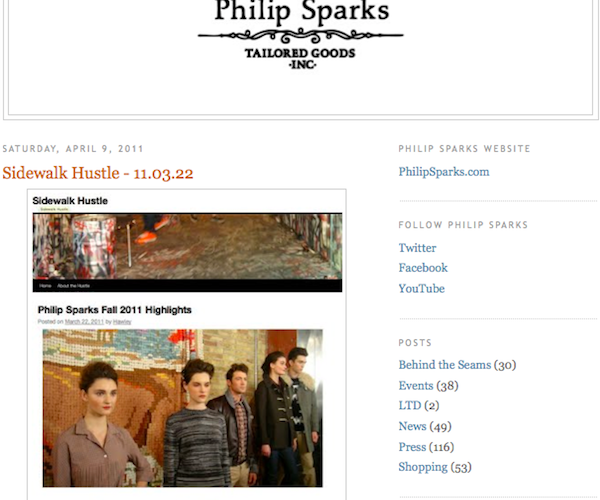This screenshot has height=500, width=600.
Task: Select the LTD posts category
Action: click(410, 406)
